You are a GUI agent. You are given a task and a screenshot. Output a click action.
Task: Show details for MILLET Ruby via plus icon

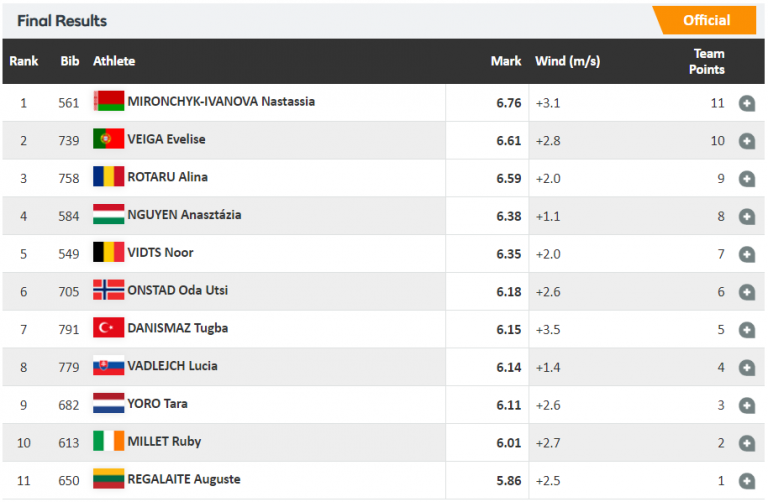tap(746, 443)
